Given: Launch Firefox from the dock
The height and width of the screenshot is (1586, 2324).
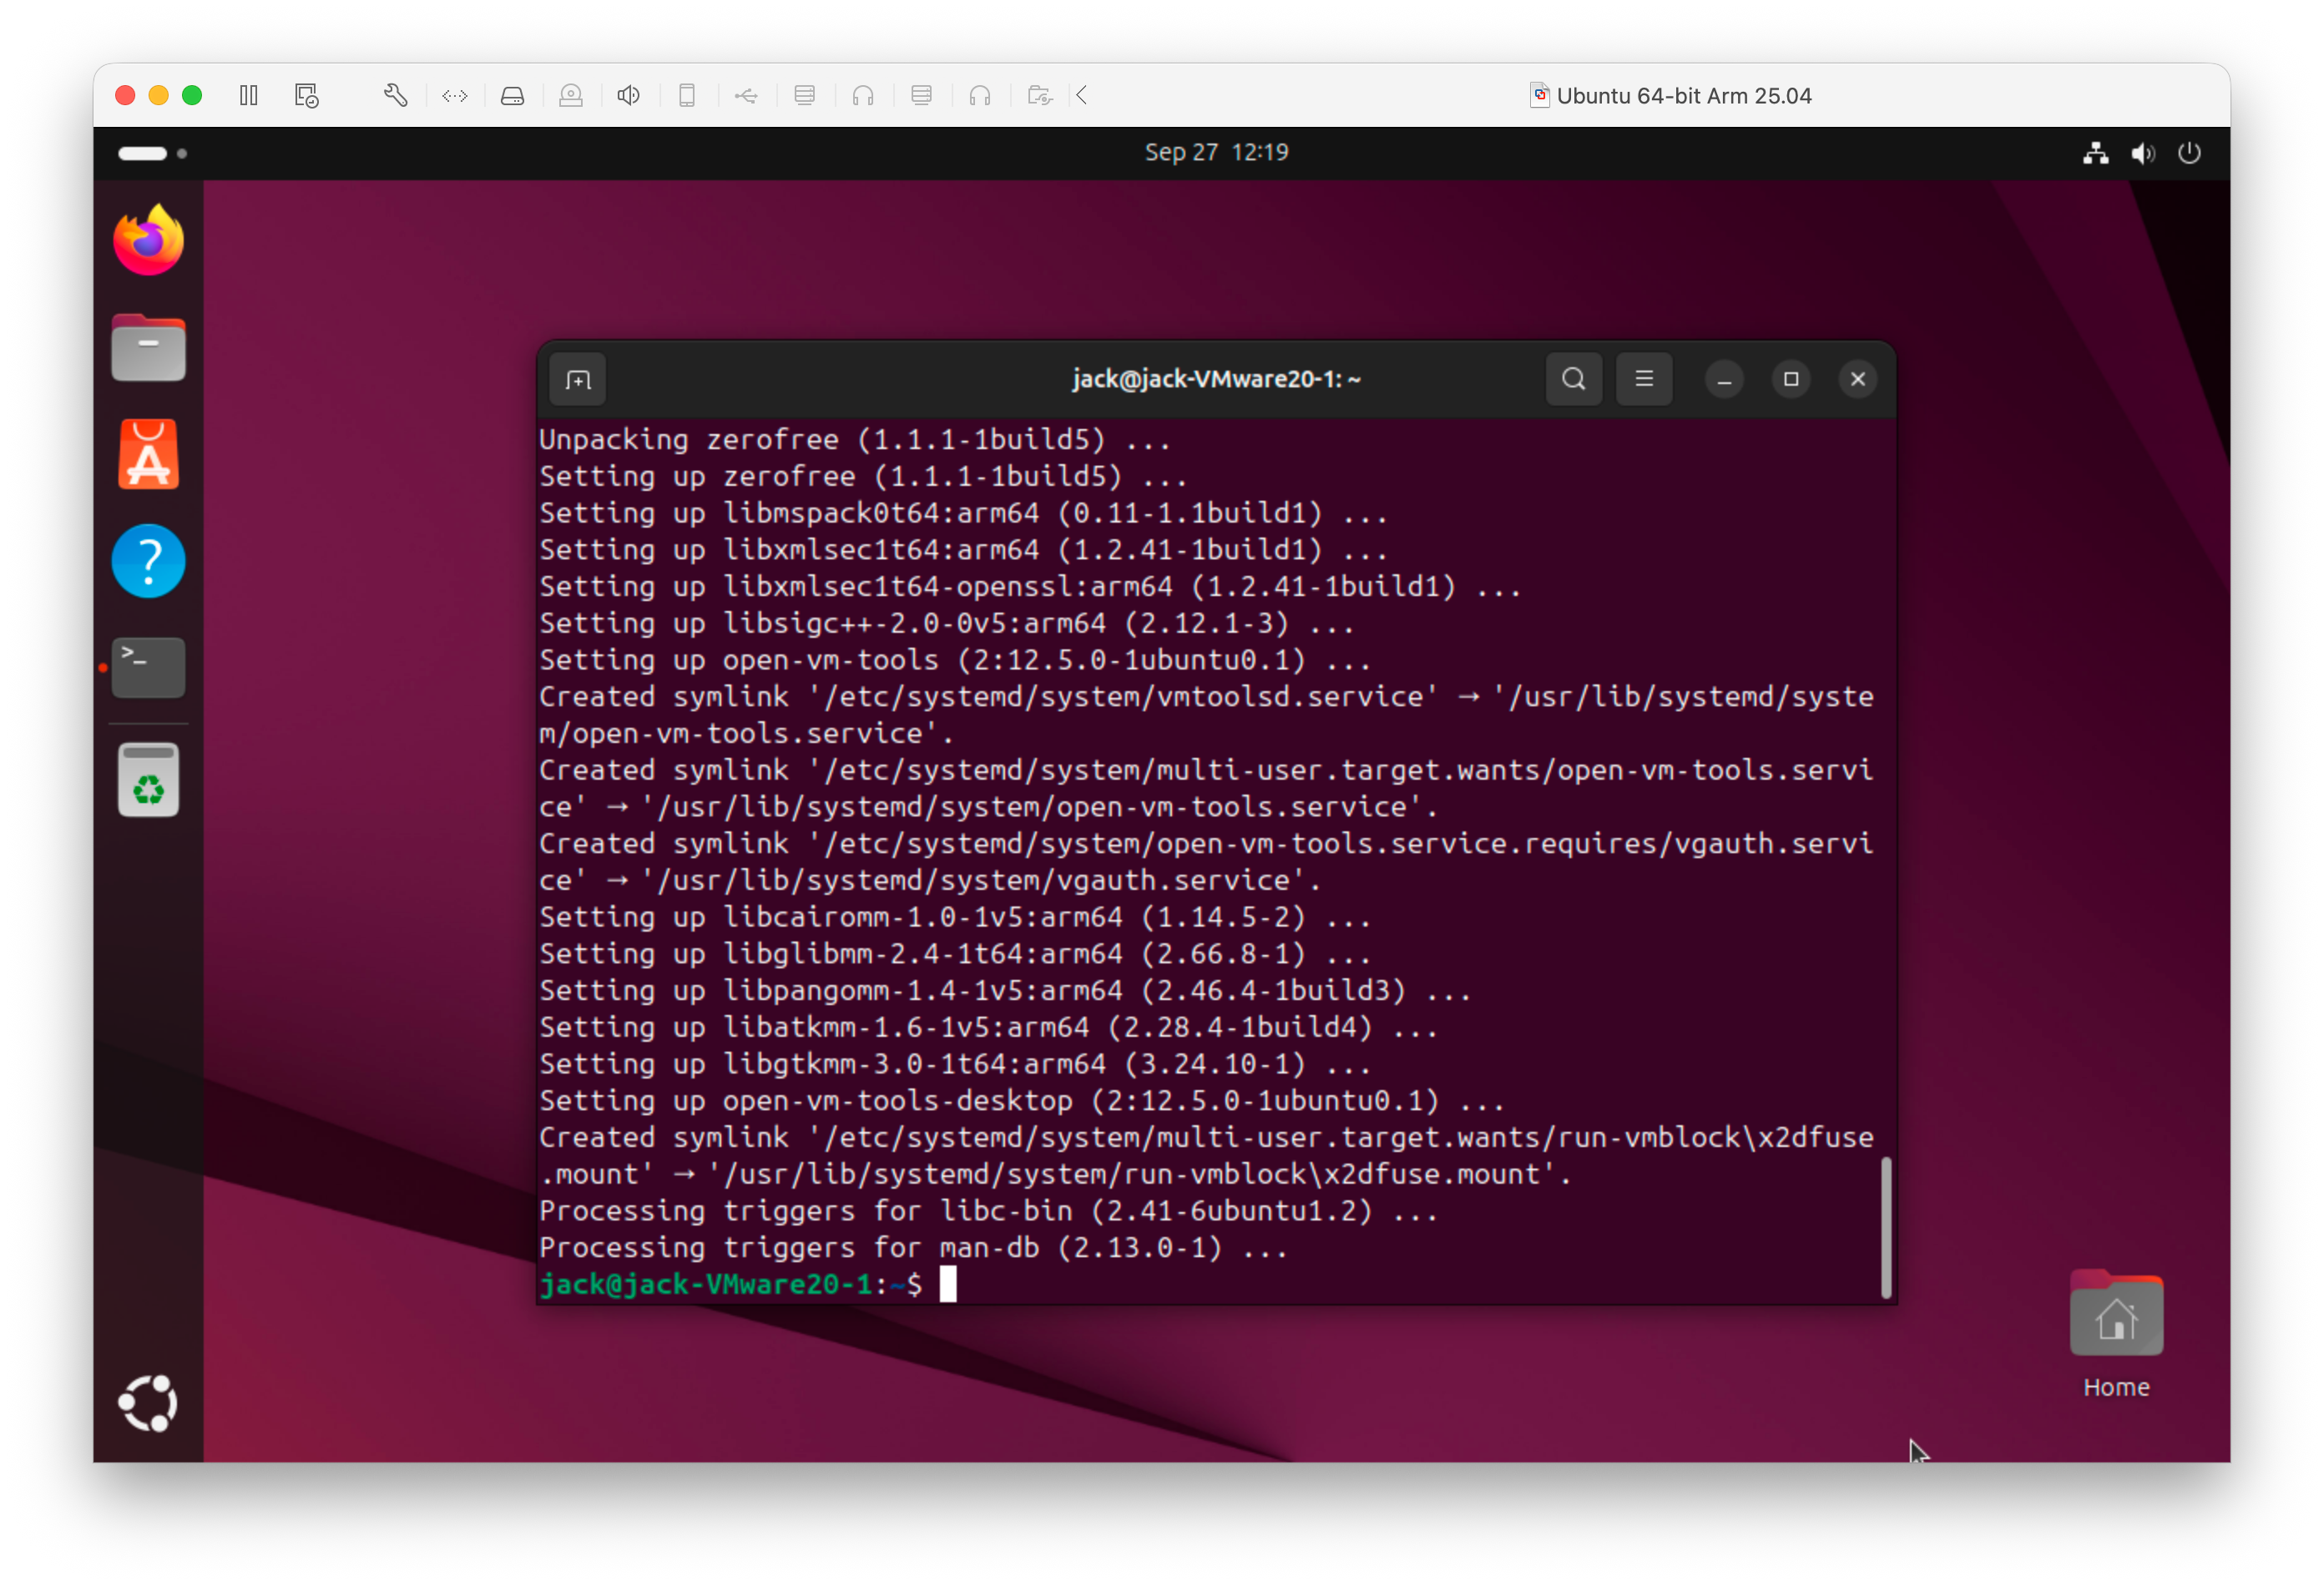Looking at the screenshot, I should pyautogui.click(x=148, y=241).
